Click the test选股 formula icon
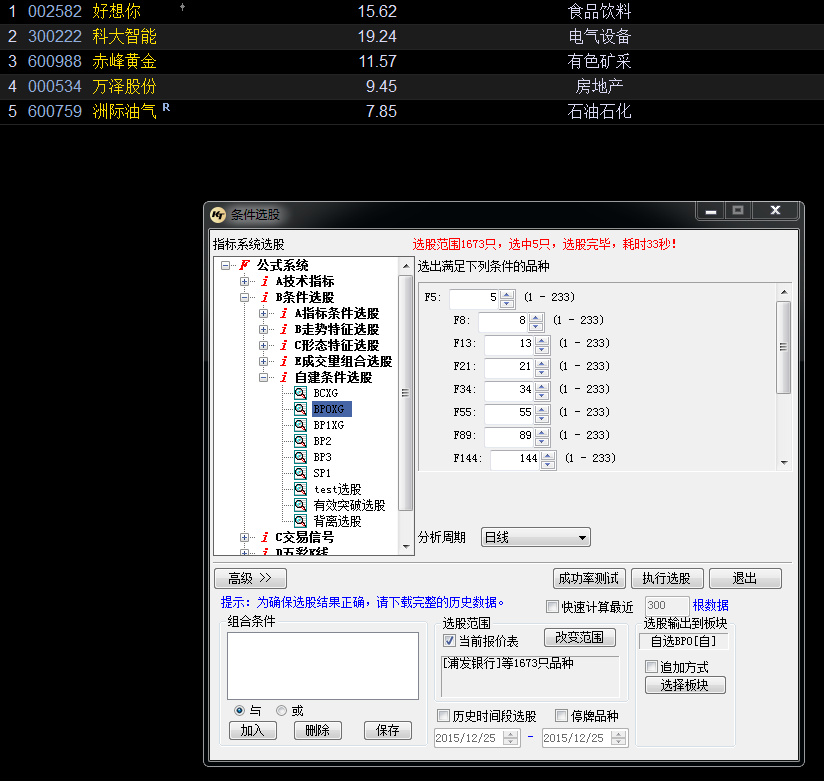Image resolution: width=824 pixels, height=781 pixels. (300, 489)
